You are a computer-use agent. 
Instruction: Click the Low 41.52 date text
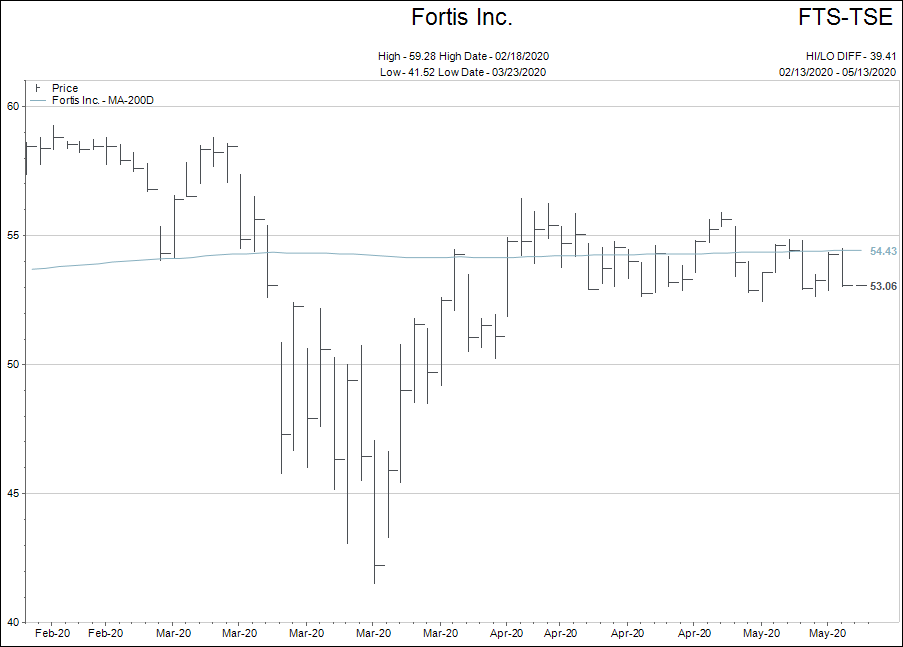click(463, 72)
